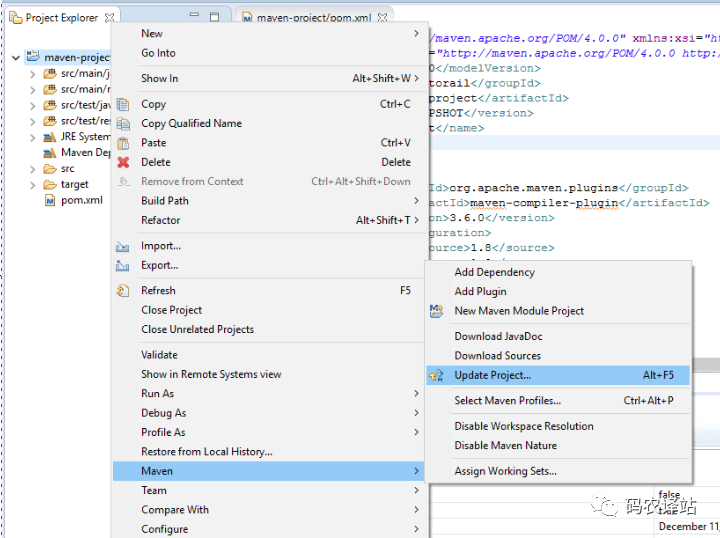The width and height of the screenshot is (720, 538).
Task: Choose Assign Working Sets
Action: [558, 471]
